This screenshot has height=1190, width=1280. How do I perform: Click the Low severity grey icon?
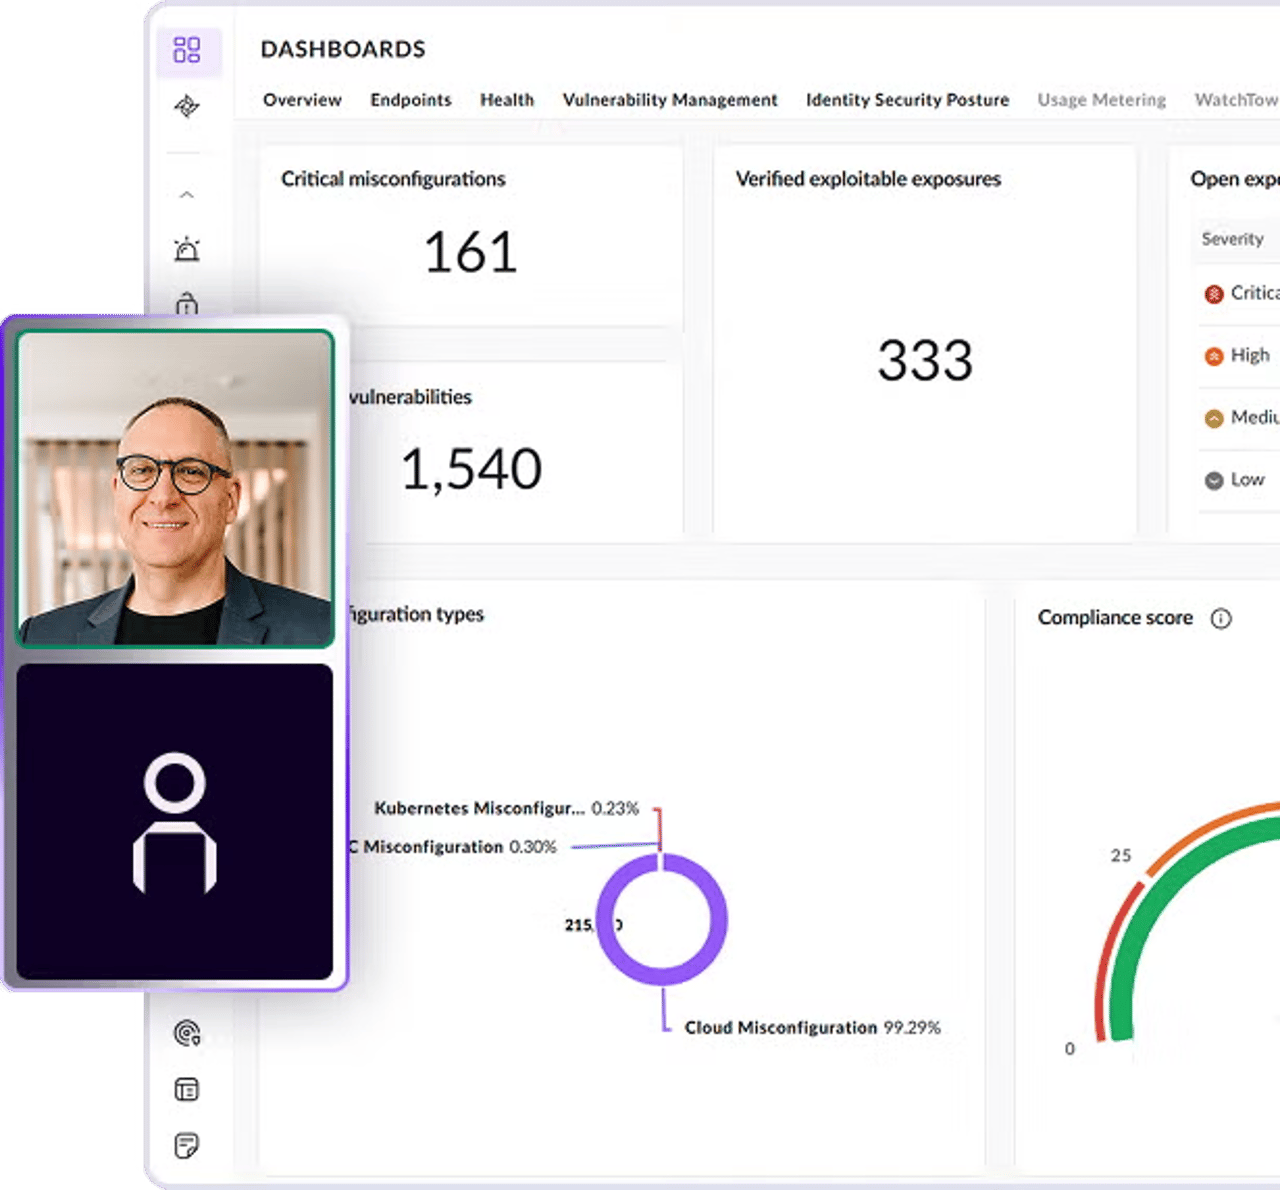pyautogui.click(x=1214, y=481)
